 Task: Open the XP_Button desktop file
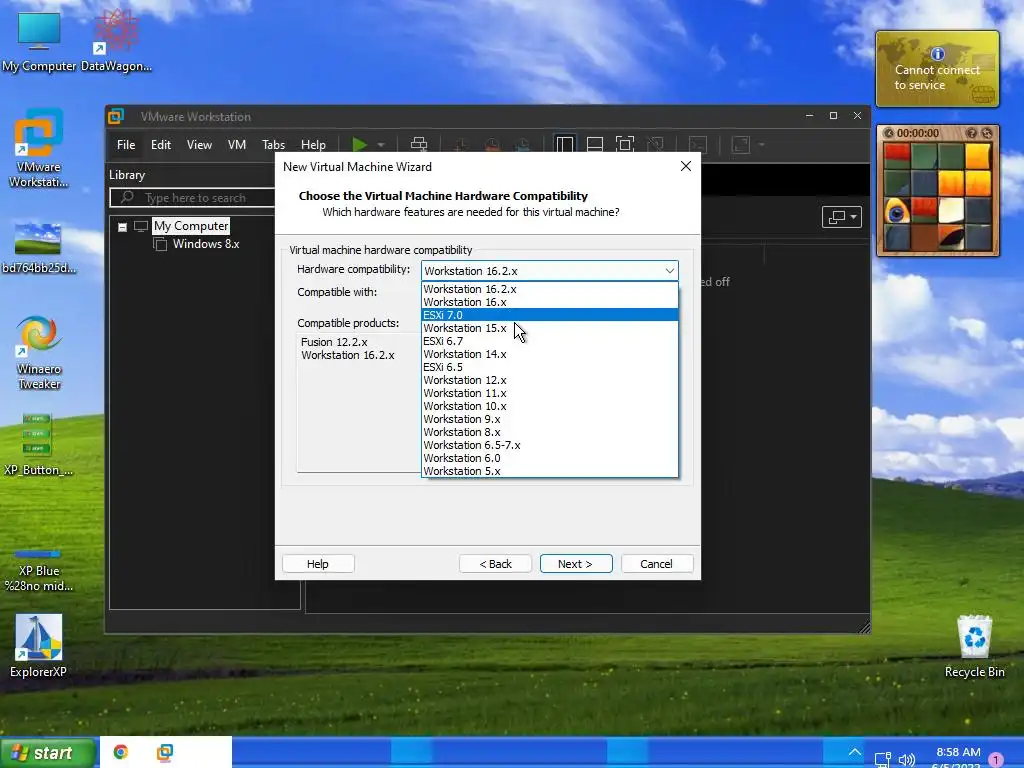tap(39, 444)
